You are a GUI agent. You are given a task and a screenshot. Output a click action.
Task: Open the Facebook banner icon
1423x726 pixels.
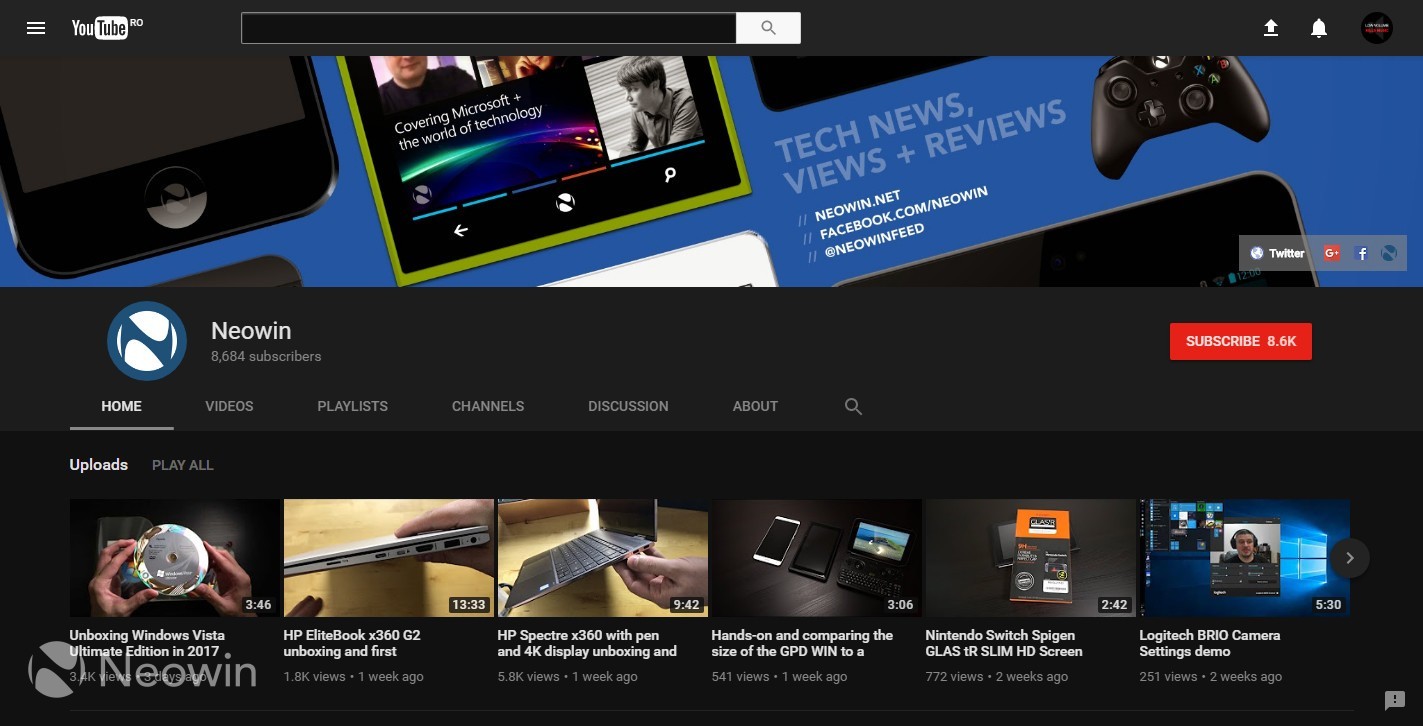(x=1361, y=253)
